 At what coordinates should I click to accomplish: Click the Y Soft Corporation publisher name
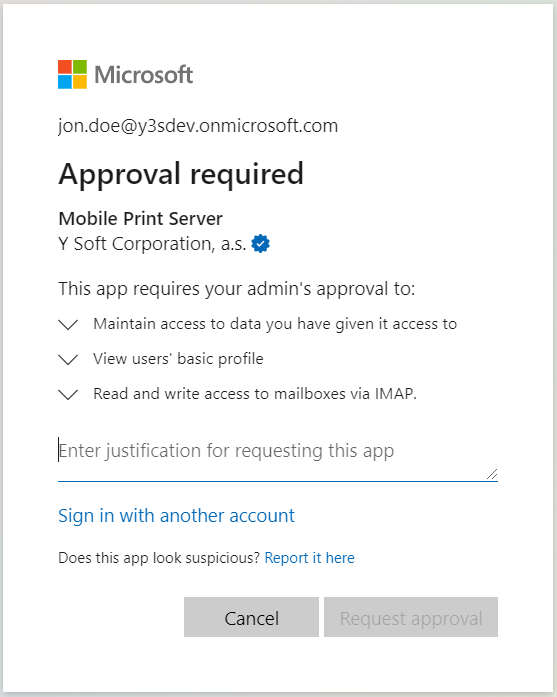[x=152, y=244]
